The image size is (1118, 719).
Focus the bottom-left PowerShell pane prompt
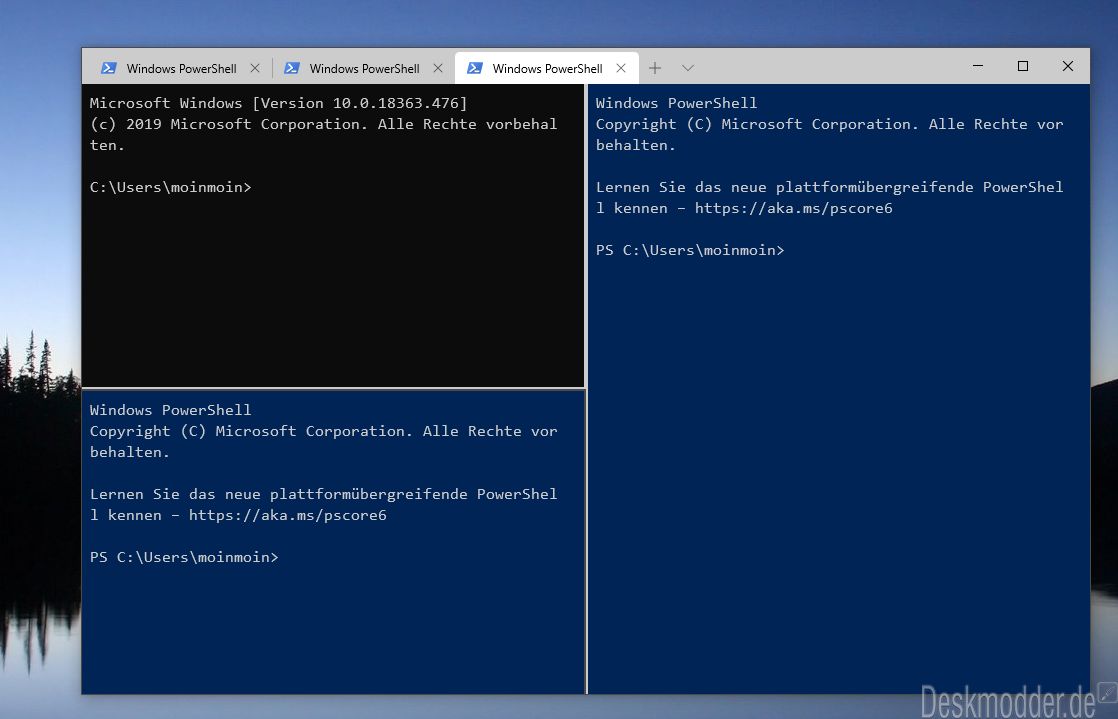pyautogui.click(x=184, y=557)
